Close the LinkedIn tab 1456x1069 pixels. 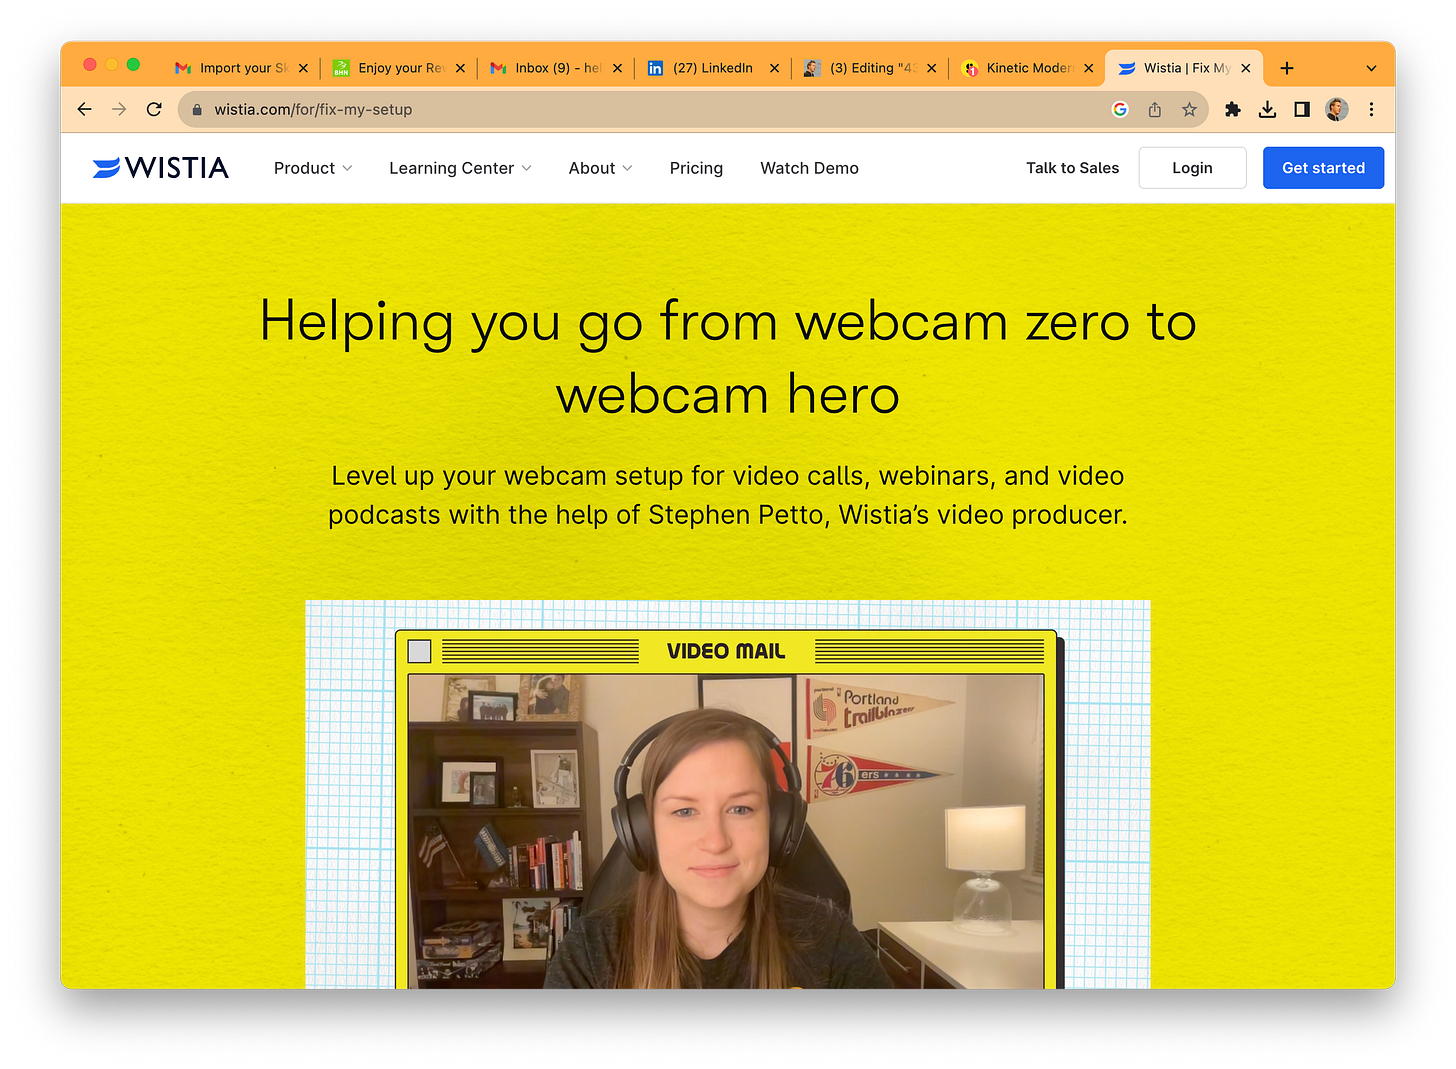[774, 68]
